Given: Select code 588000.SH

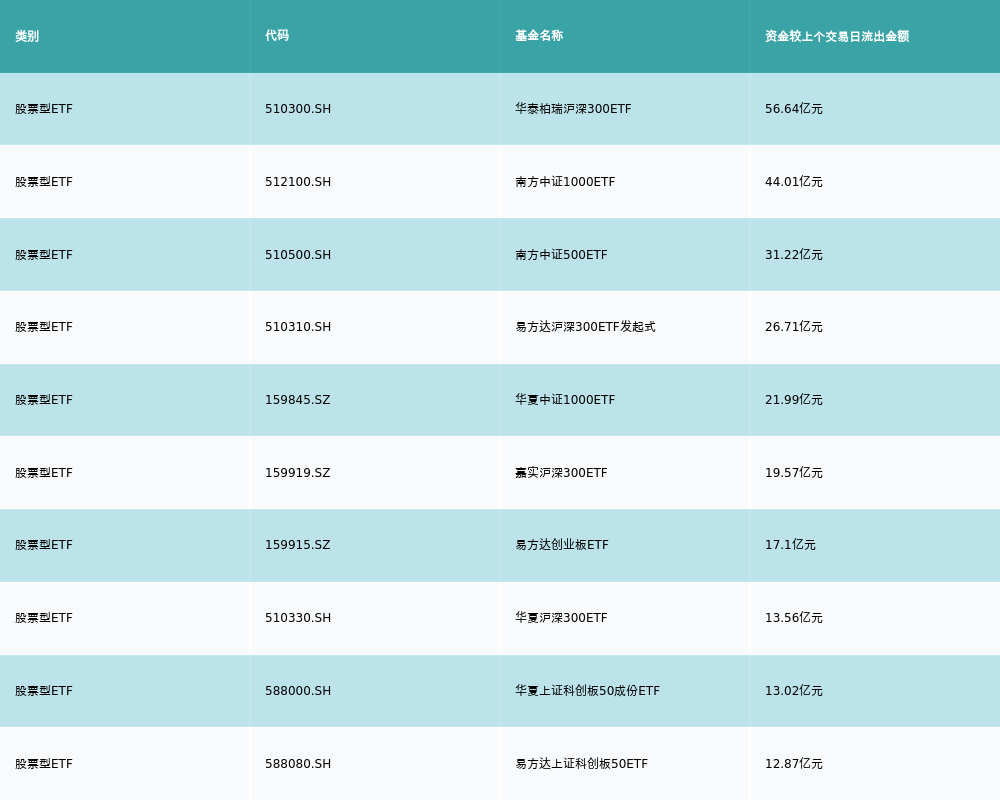Looking at the screenshot, I should tap(298, 691).
